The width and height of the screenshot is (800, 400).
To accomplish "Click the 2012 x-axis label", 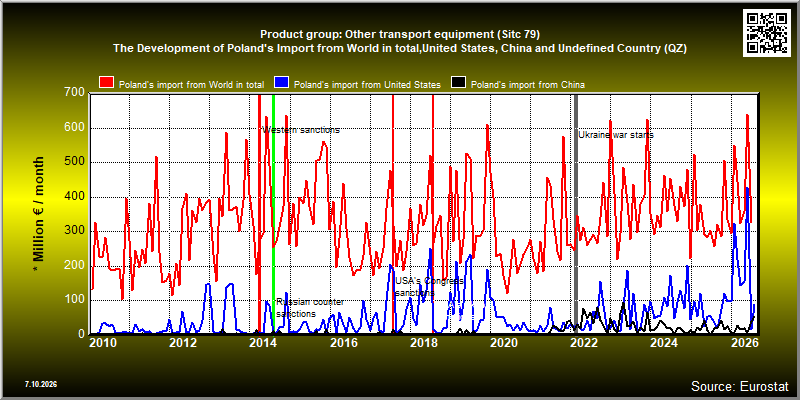I will [x=183, y=343].
